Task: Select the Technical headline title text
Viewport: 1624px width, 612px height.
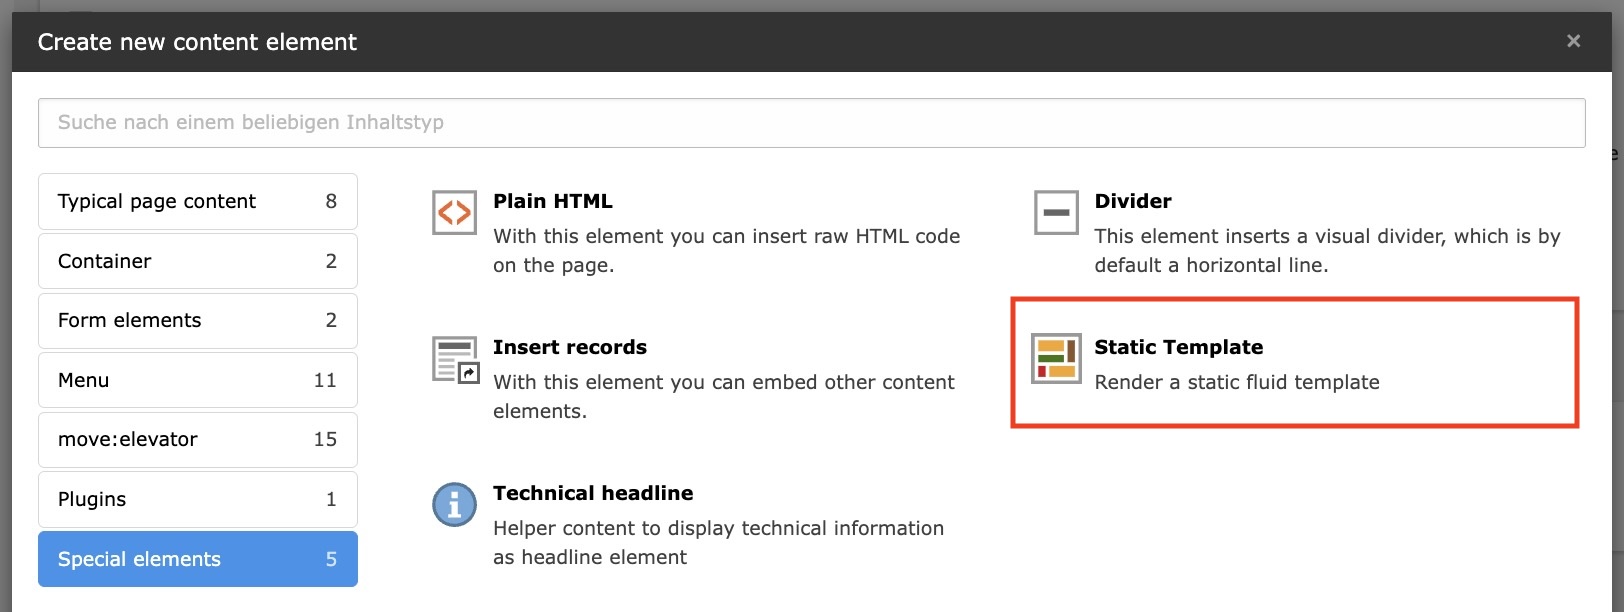Action: [x=592, y=493]
